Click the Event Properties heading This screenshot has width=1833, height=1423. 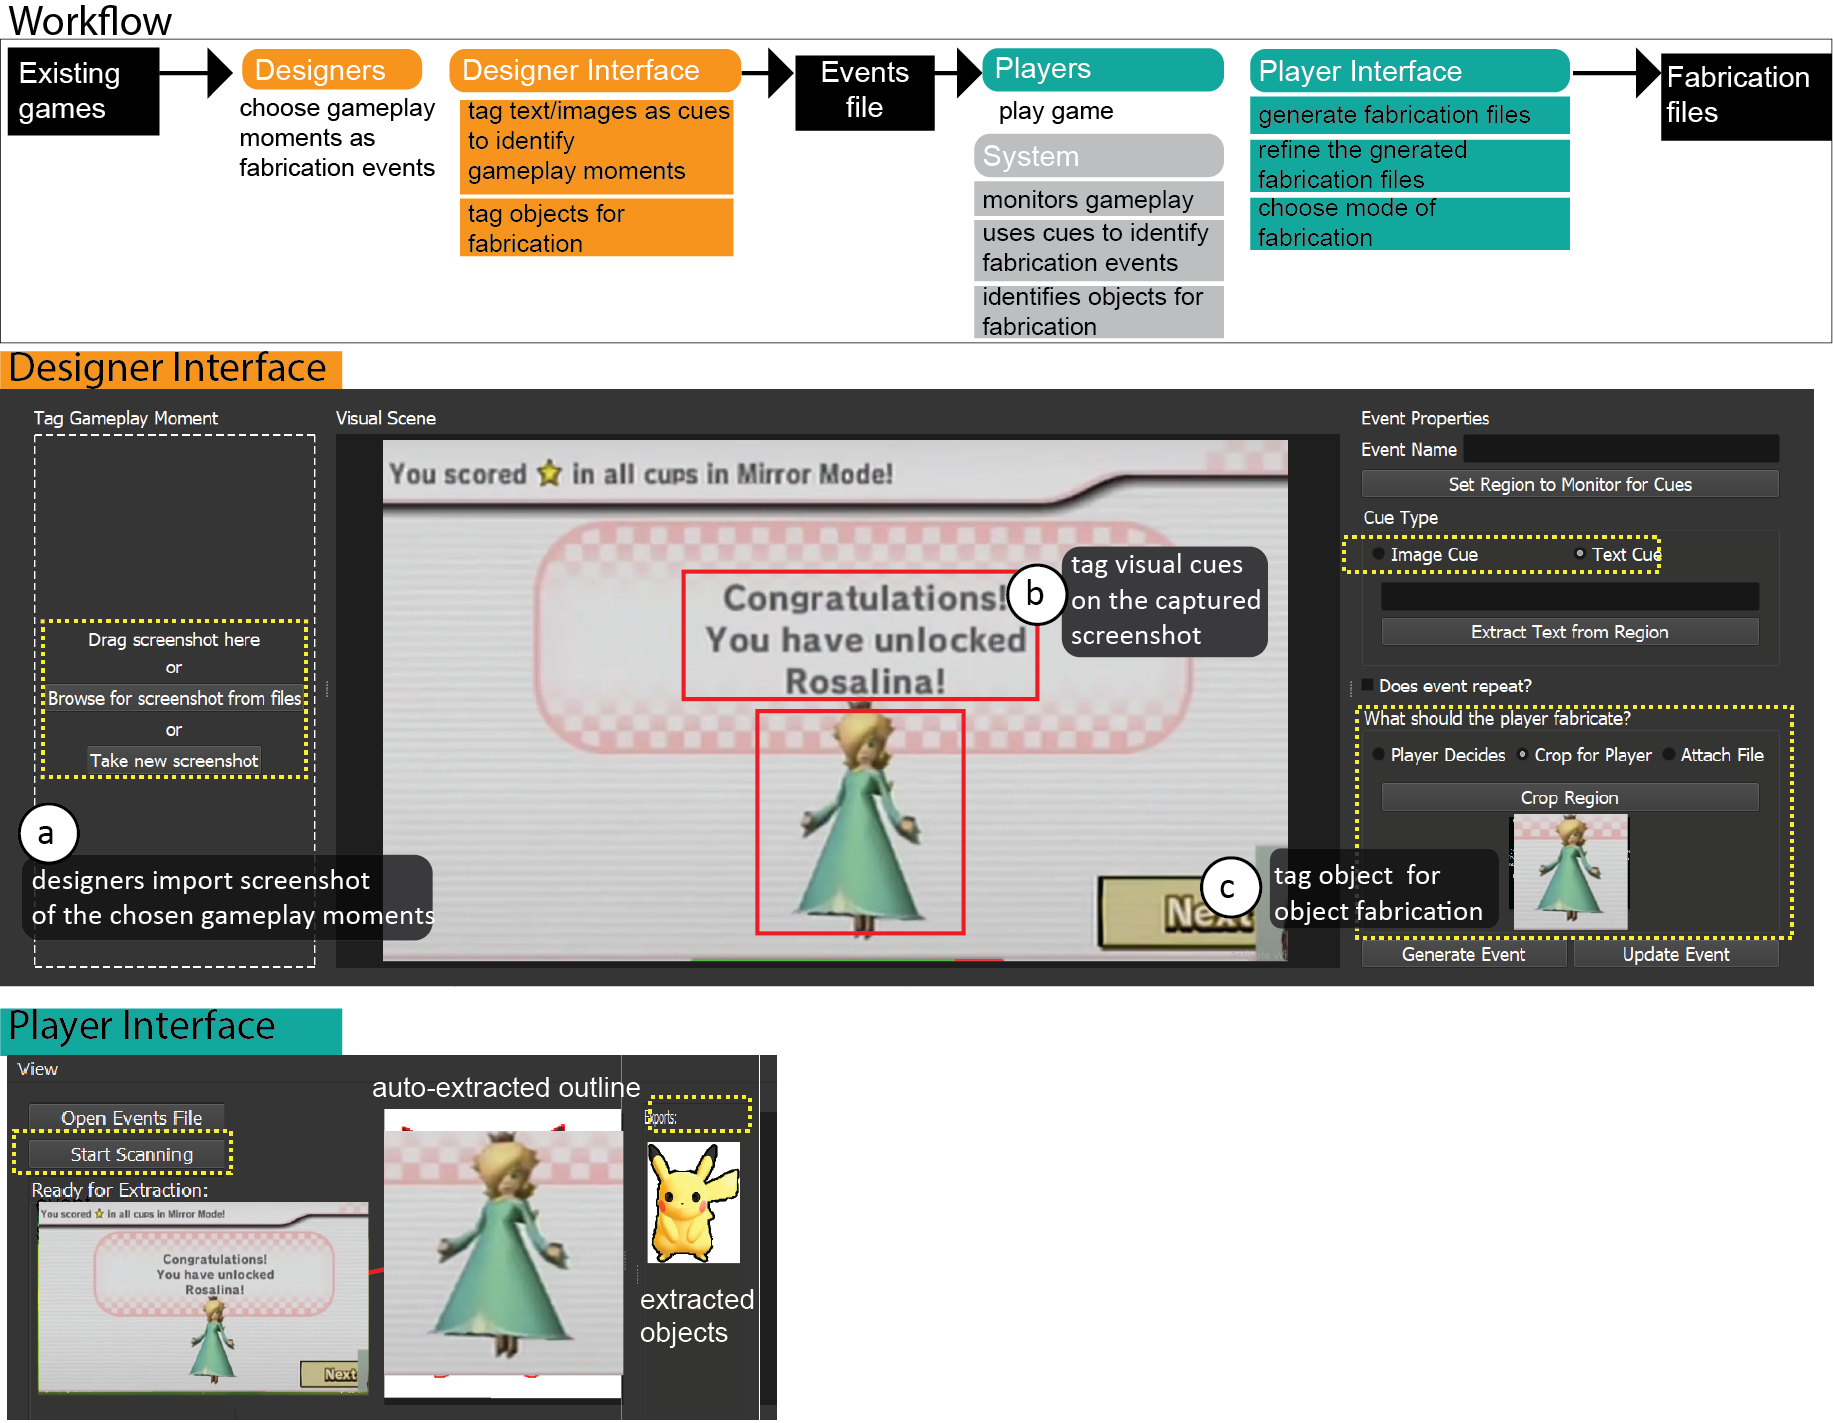pos(1425,418)
